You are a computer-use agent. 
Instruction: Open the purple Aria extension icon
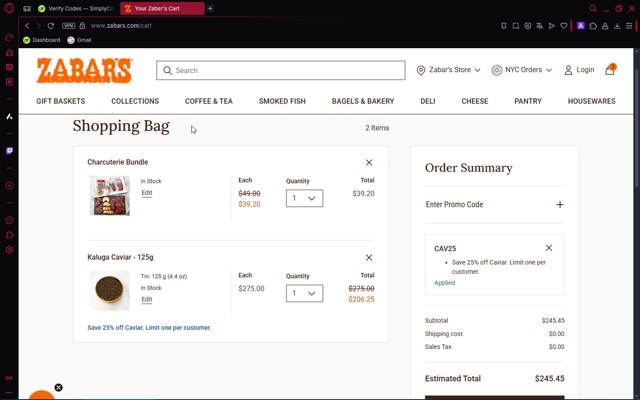point(581,26)
